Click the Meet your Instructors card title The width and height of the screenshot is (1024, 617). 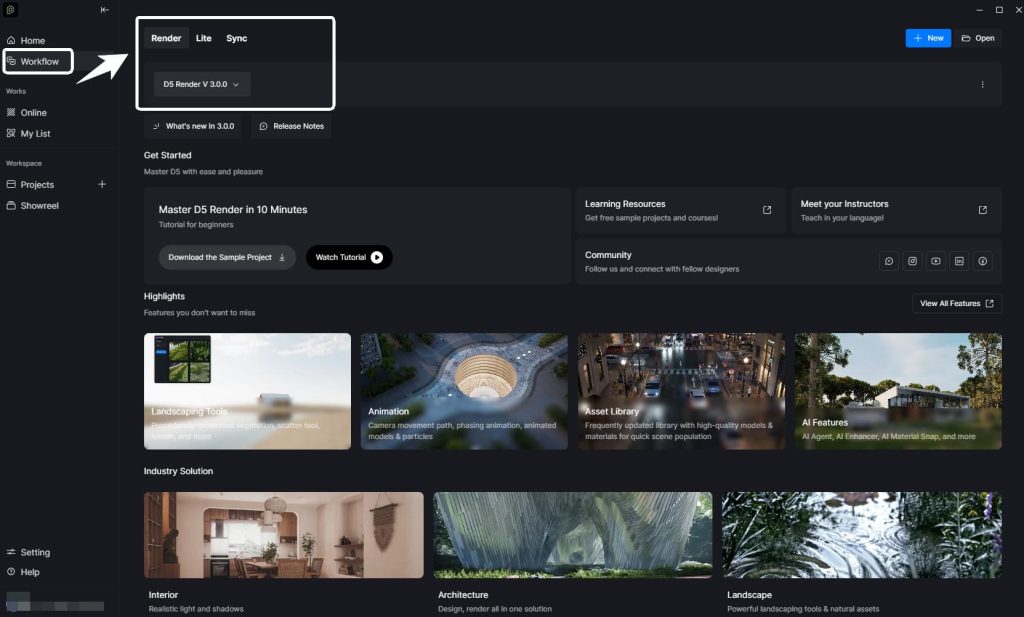844,204
